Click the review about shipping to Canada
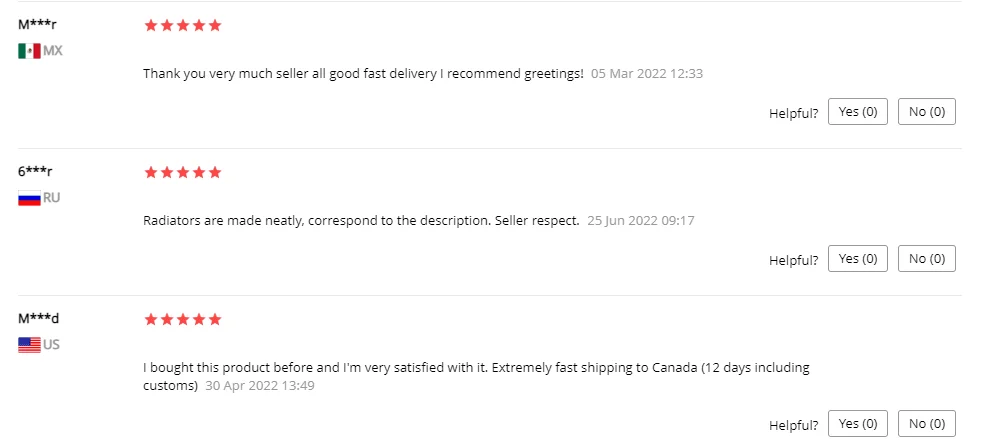This screenshot has width=982, height=444. (476, 368)
